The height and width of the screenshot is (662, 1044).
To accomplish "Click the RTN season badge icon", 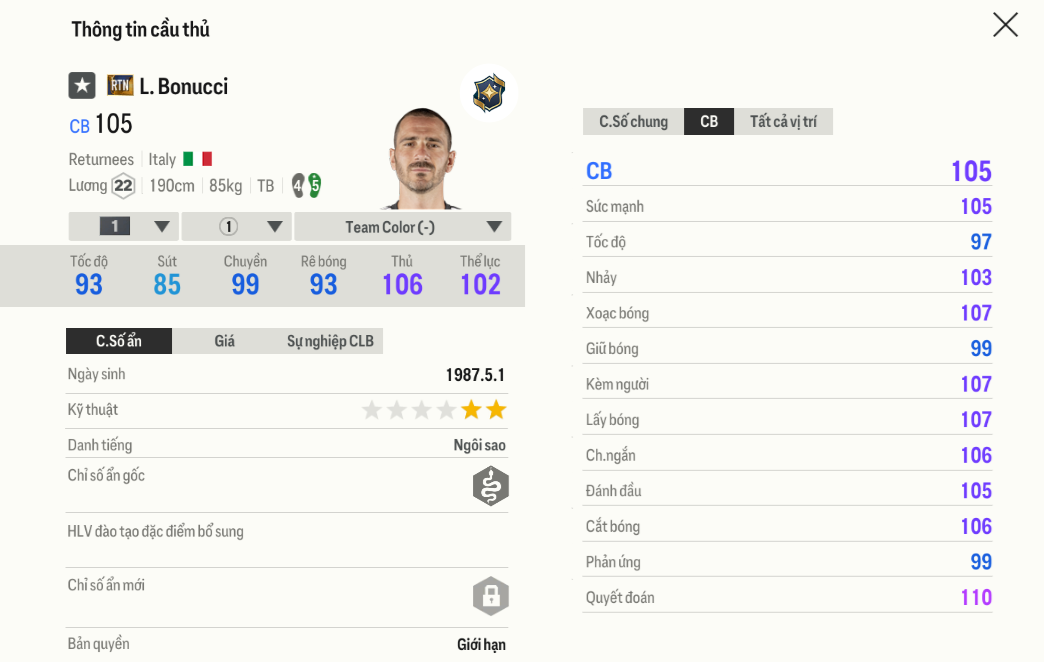I will (120, 86).
